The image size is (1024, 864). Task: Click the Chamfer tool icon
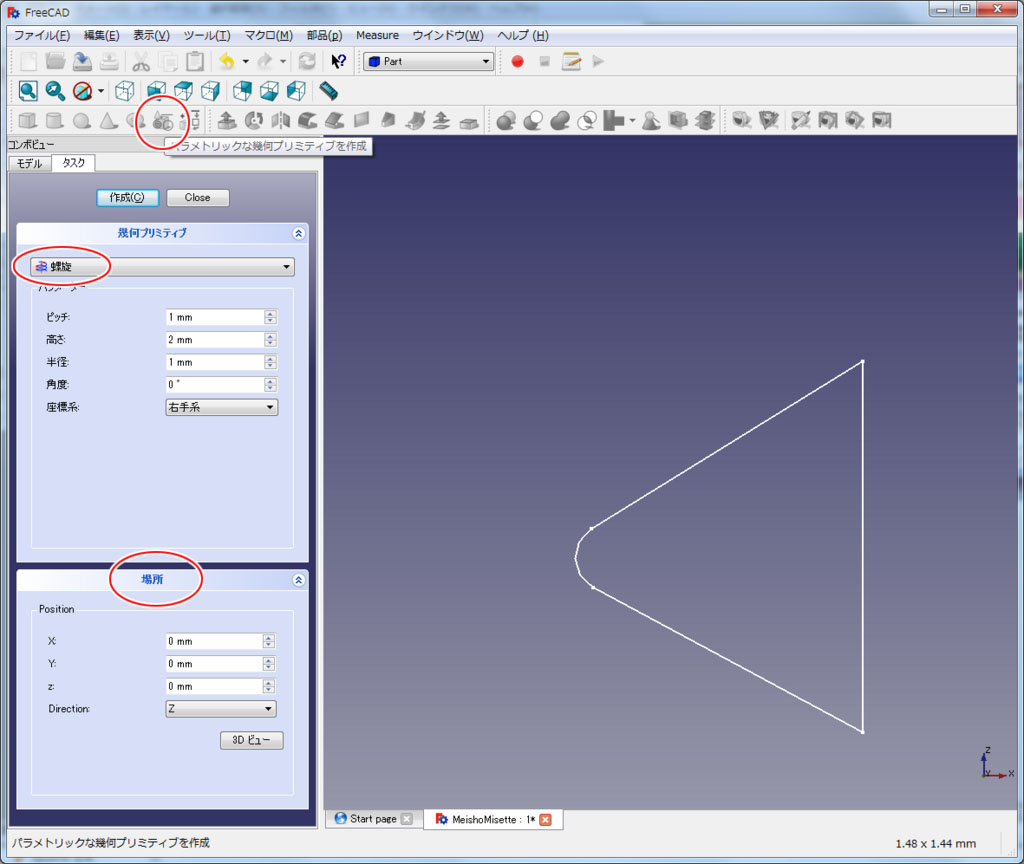(334, 120)
